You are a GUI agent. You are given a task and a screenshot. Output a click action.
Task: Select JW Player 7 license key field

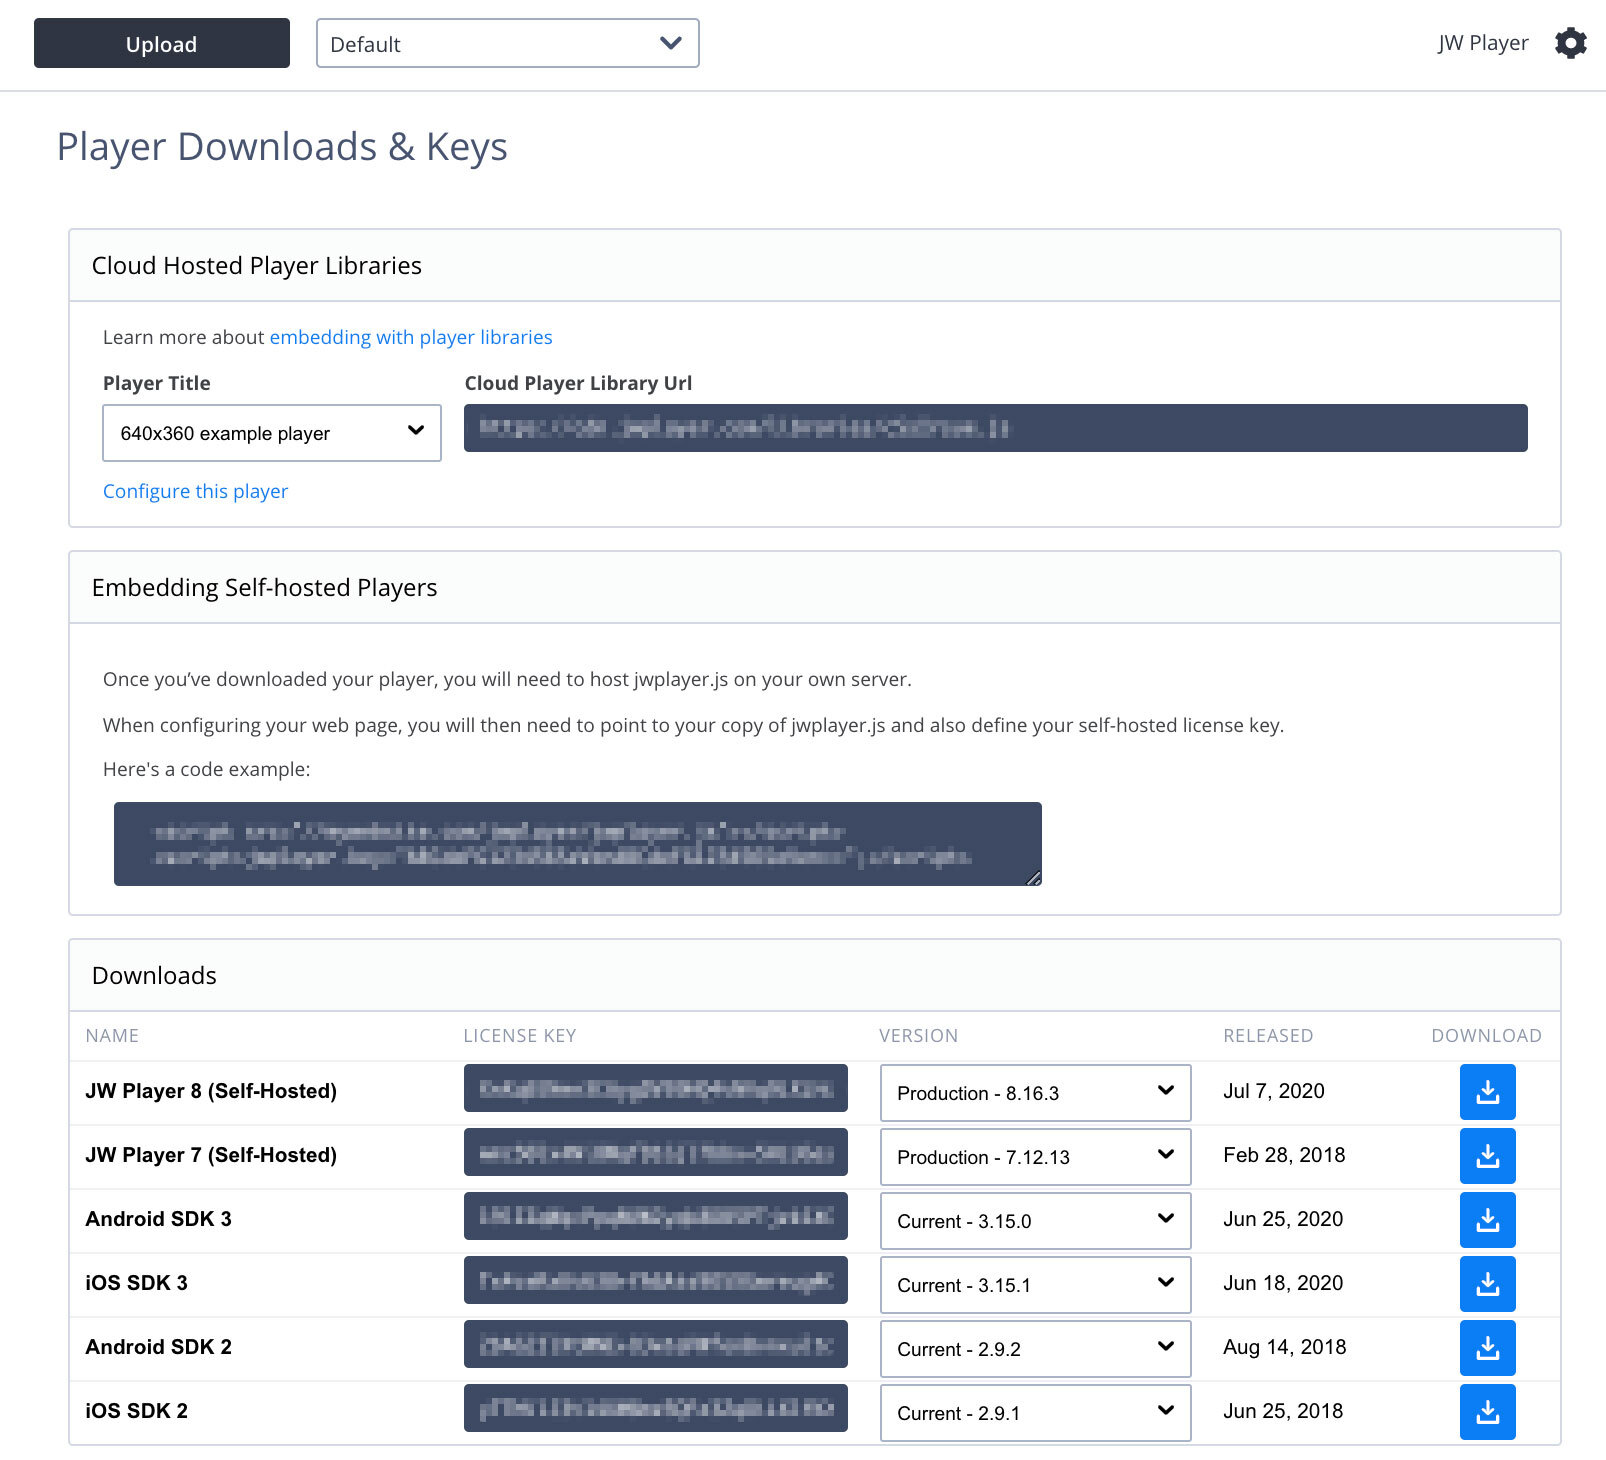point(655,1152)
